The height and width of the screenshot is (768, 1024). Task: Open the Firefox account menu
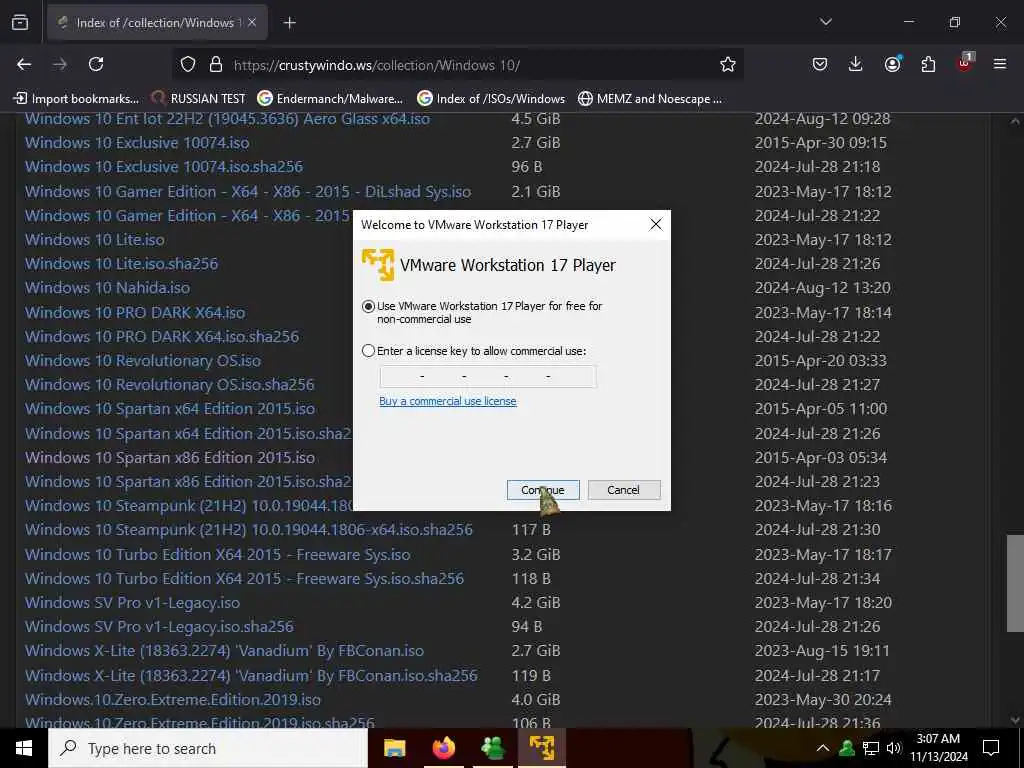pos(892,64)
